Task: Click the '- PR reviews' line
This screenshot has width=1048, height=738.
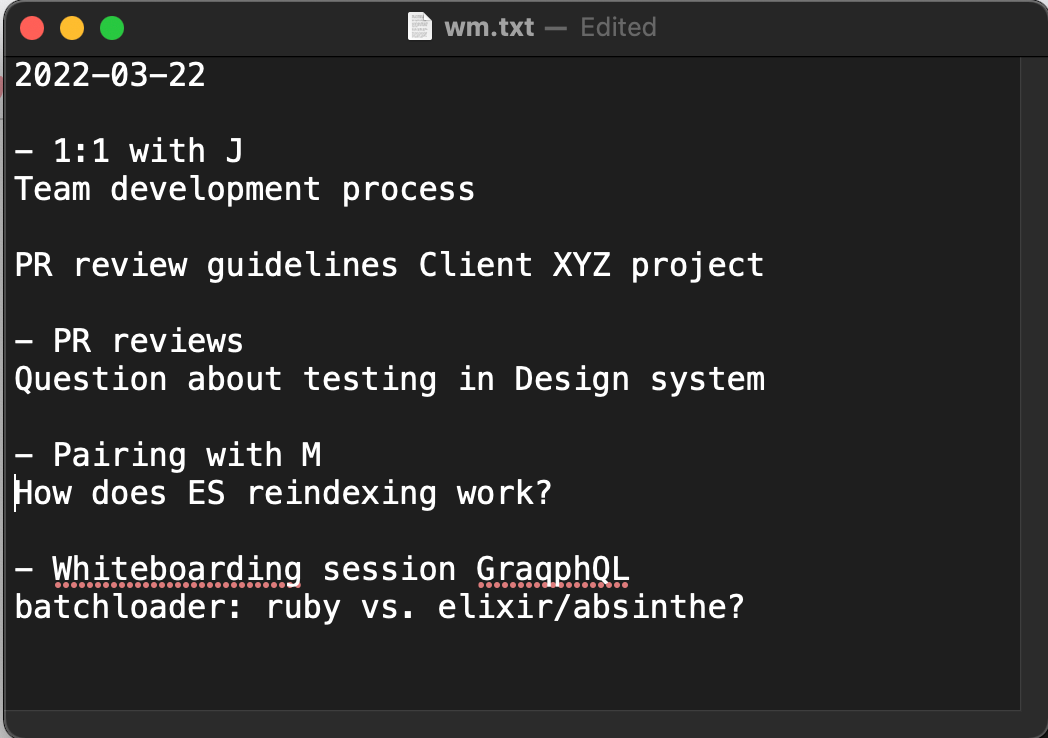Action: click(129, 341)
